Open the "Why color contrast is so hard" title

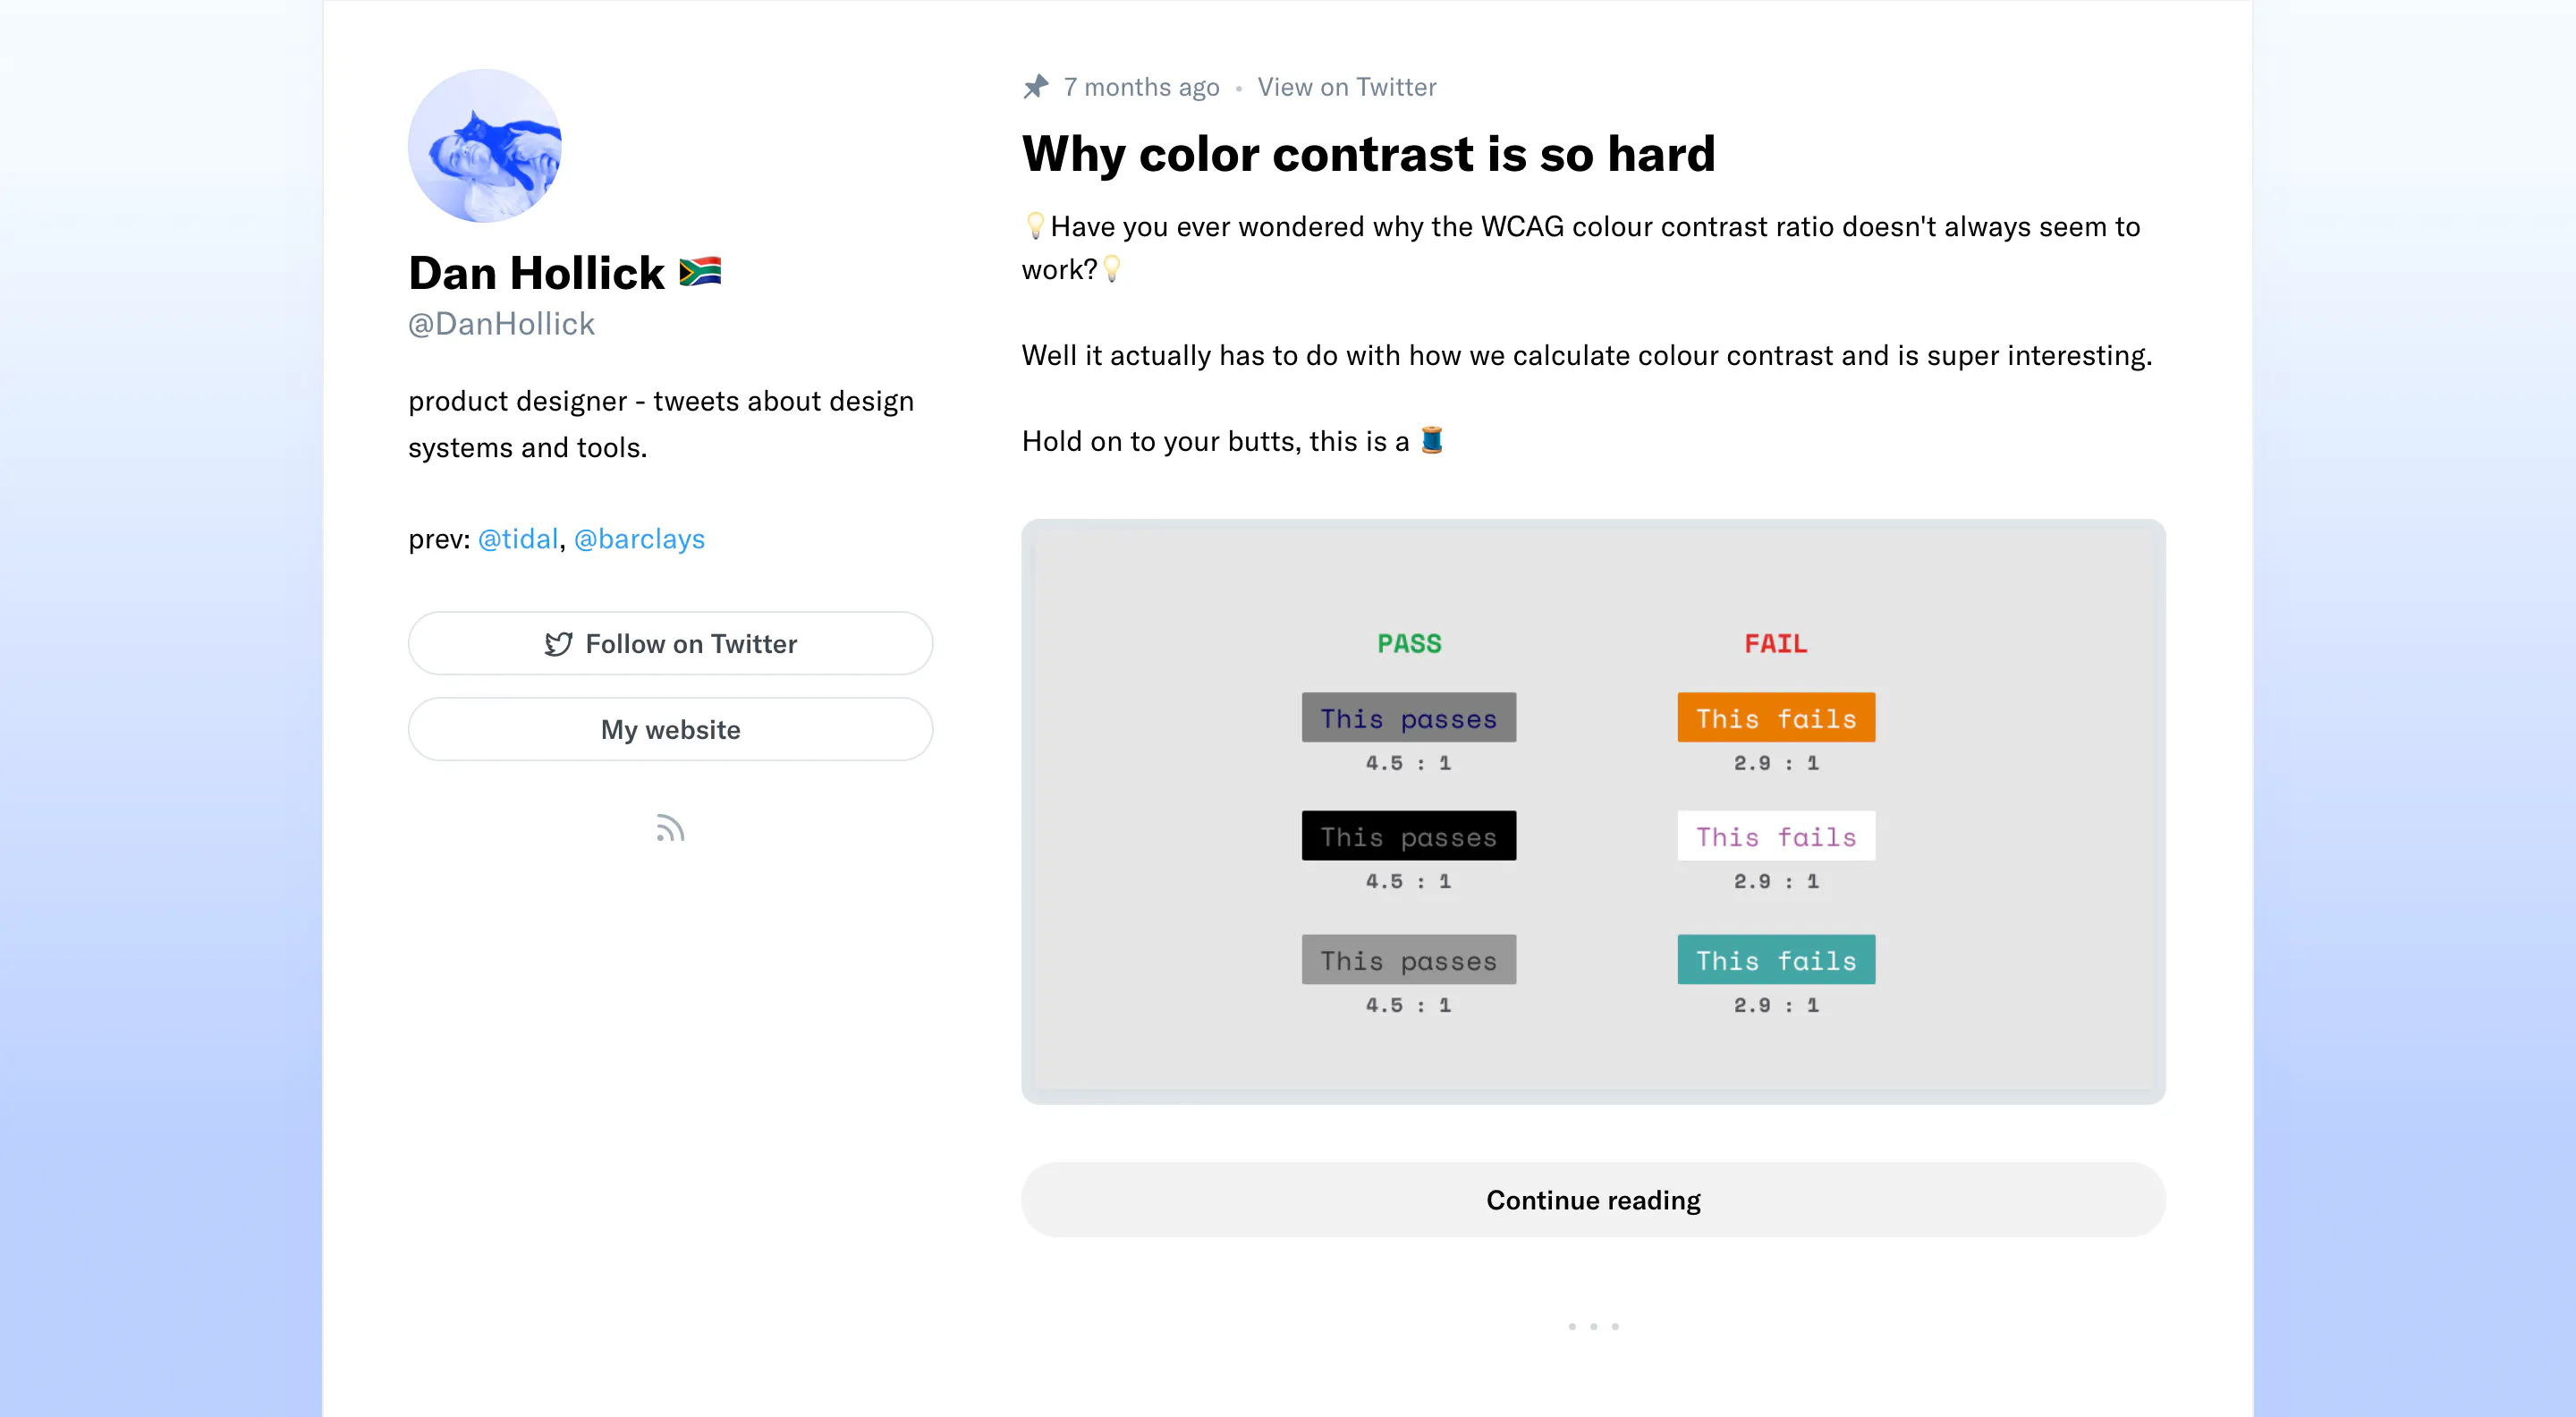point(1368,154)
